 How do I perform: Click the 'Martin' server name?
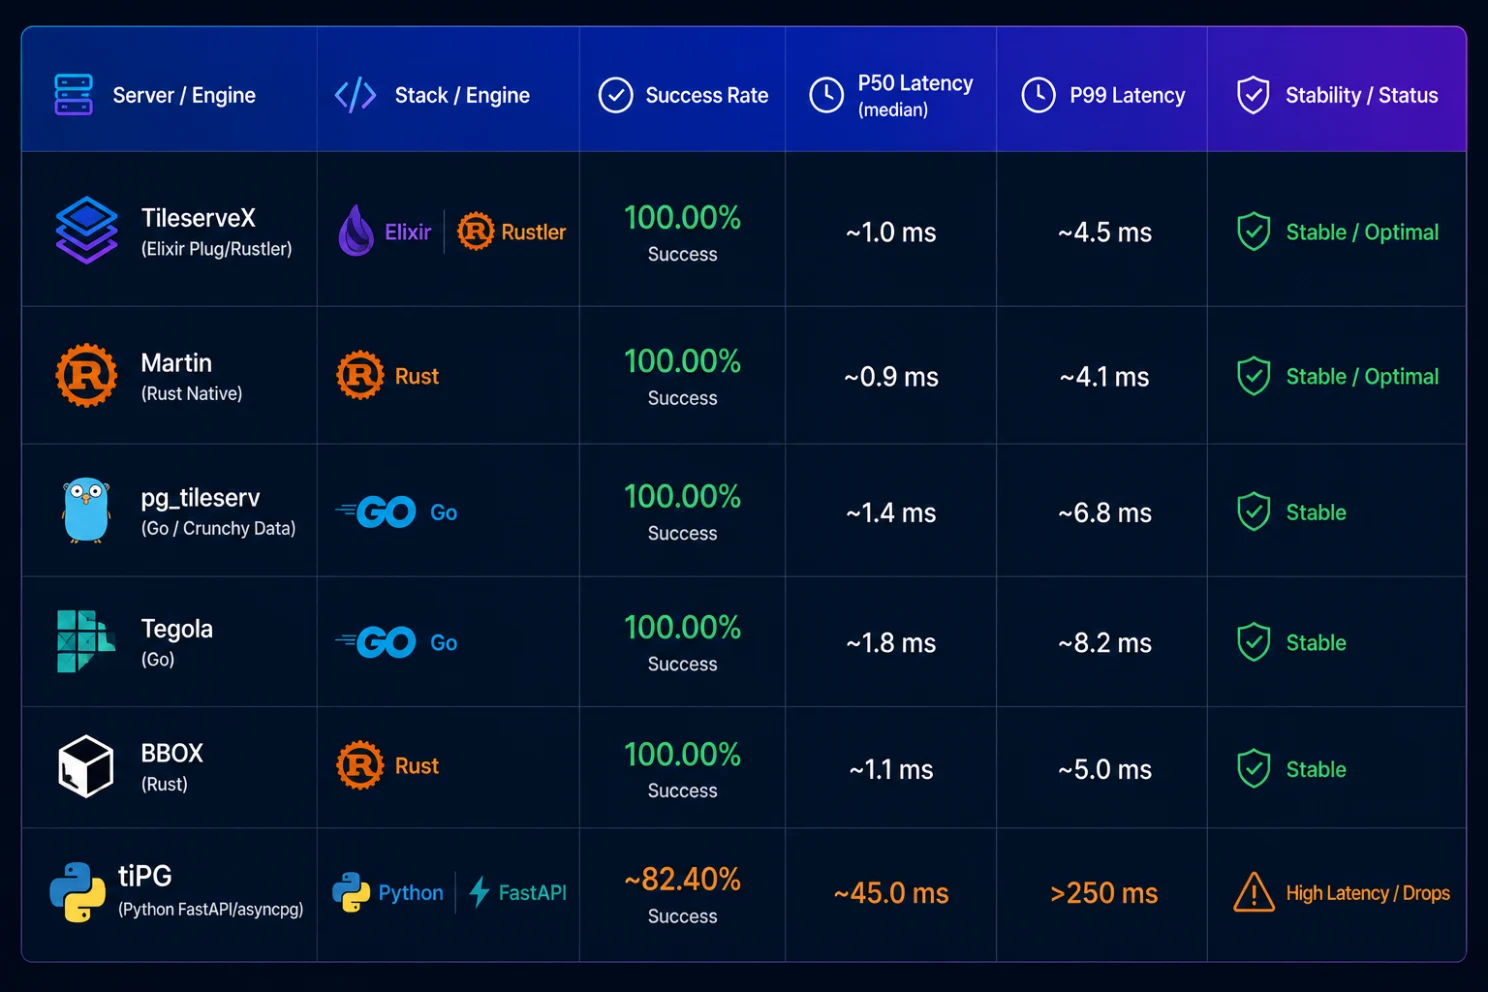click(x=176, y=363)
